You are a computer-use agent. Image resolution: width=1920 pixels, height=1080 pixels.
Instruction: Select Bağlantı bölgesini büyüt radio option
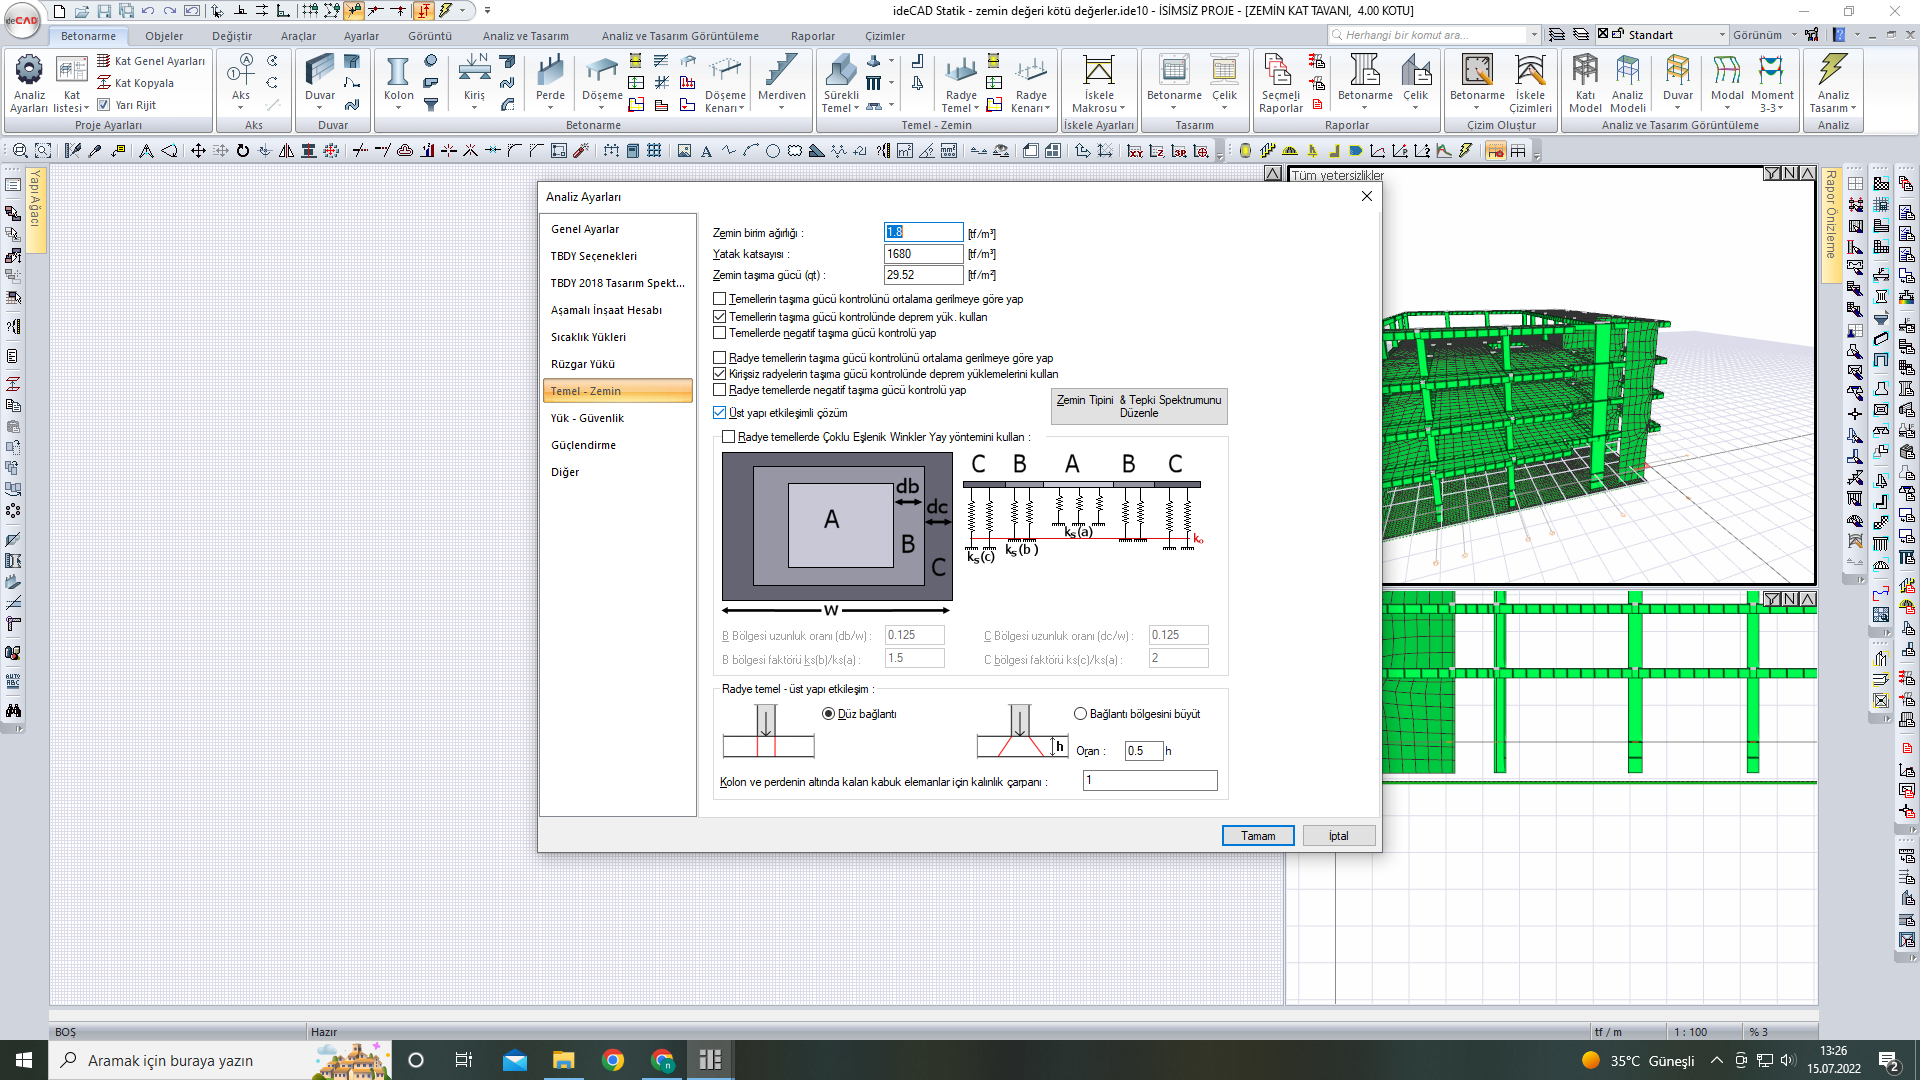tap(1080, 714)
